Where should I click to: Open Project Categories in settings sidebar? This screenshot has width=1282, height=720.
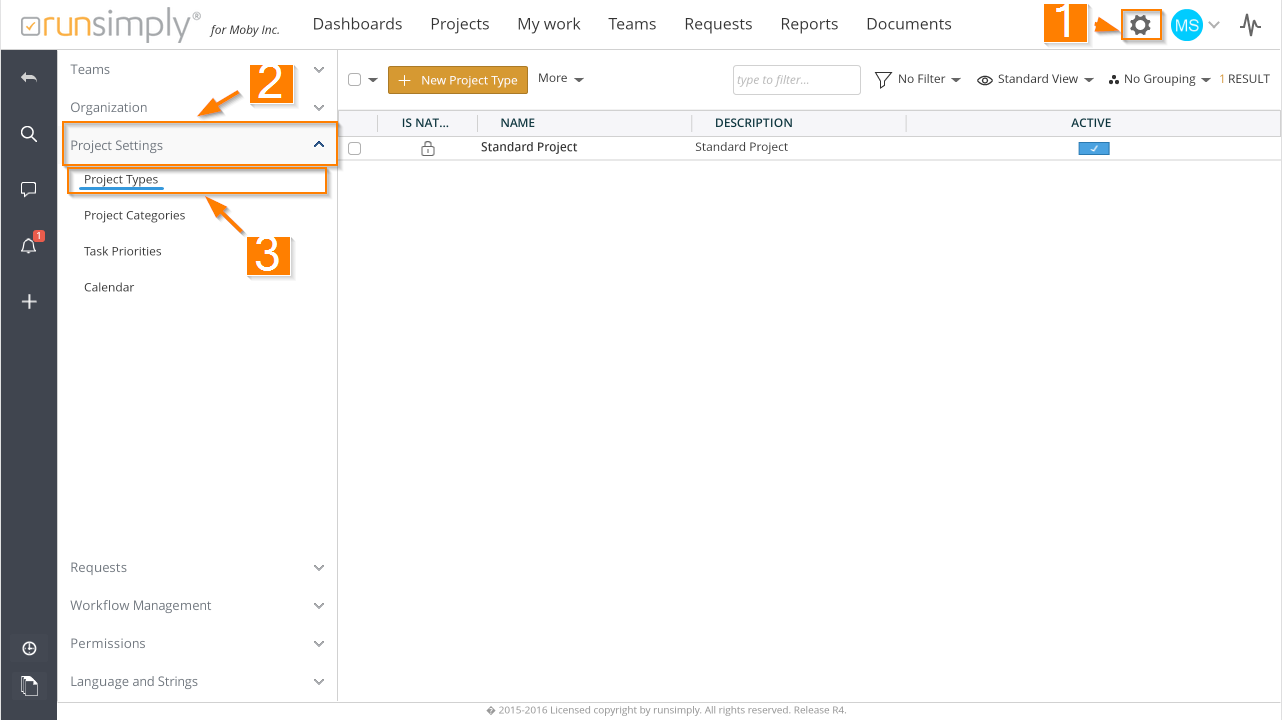tap(135, 216)
